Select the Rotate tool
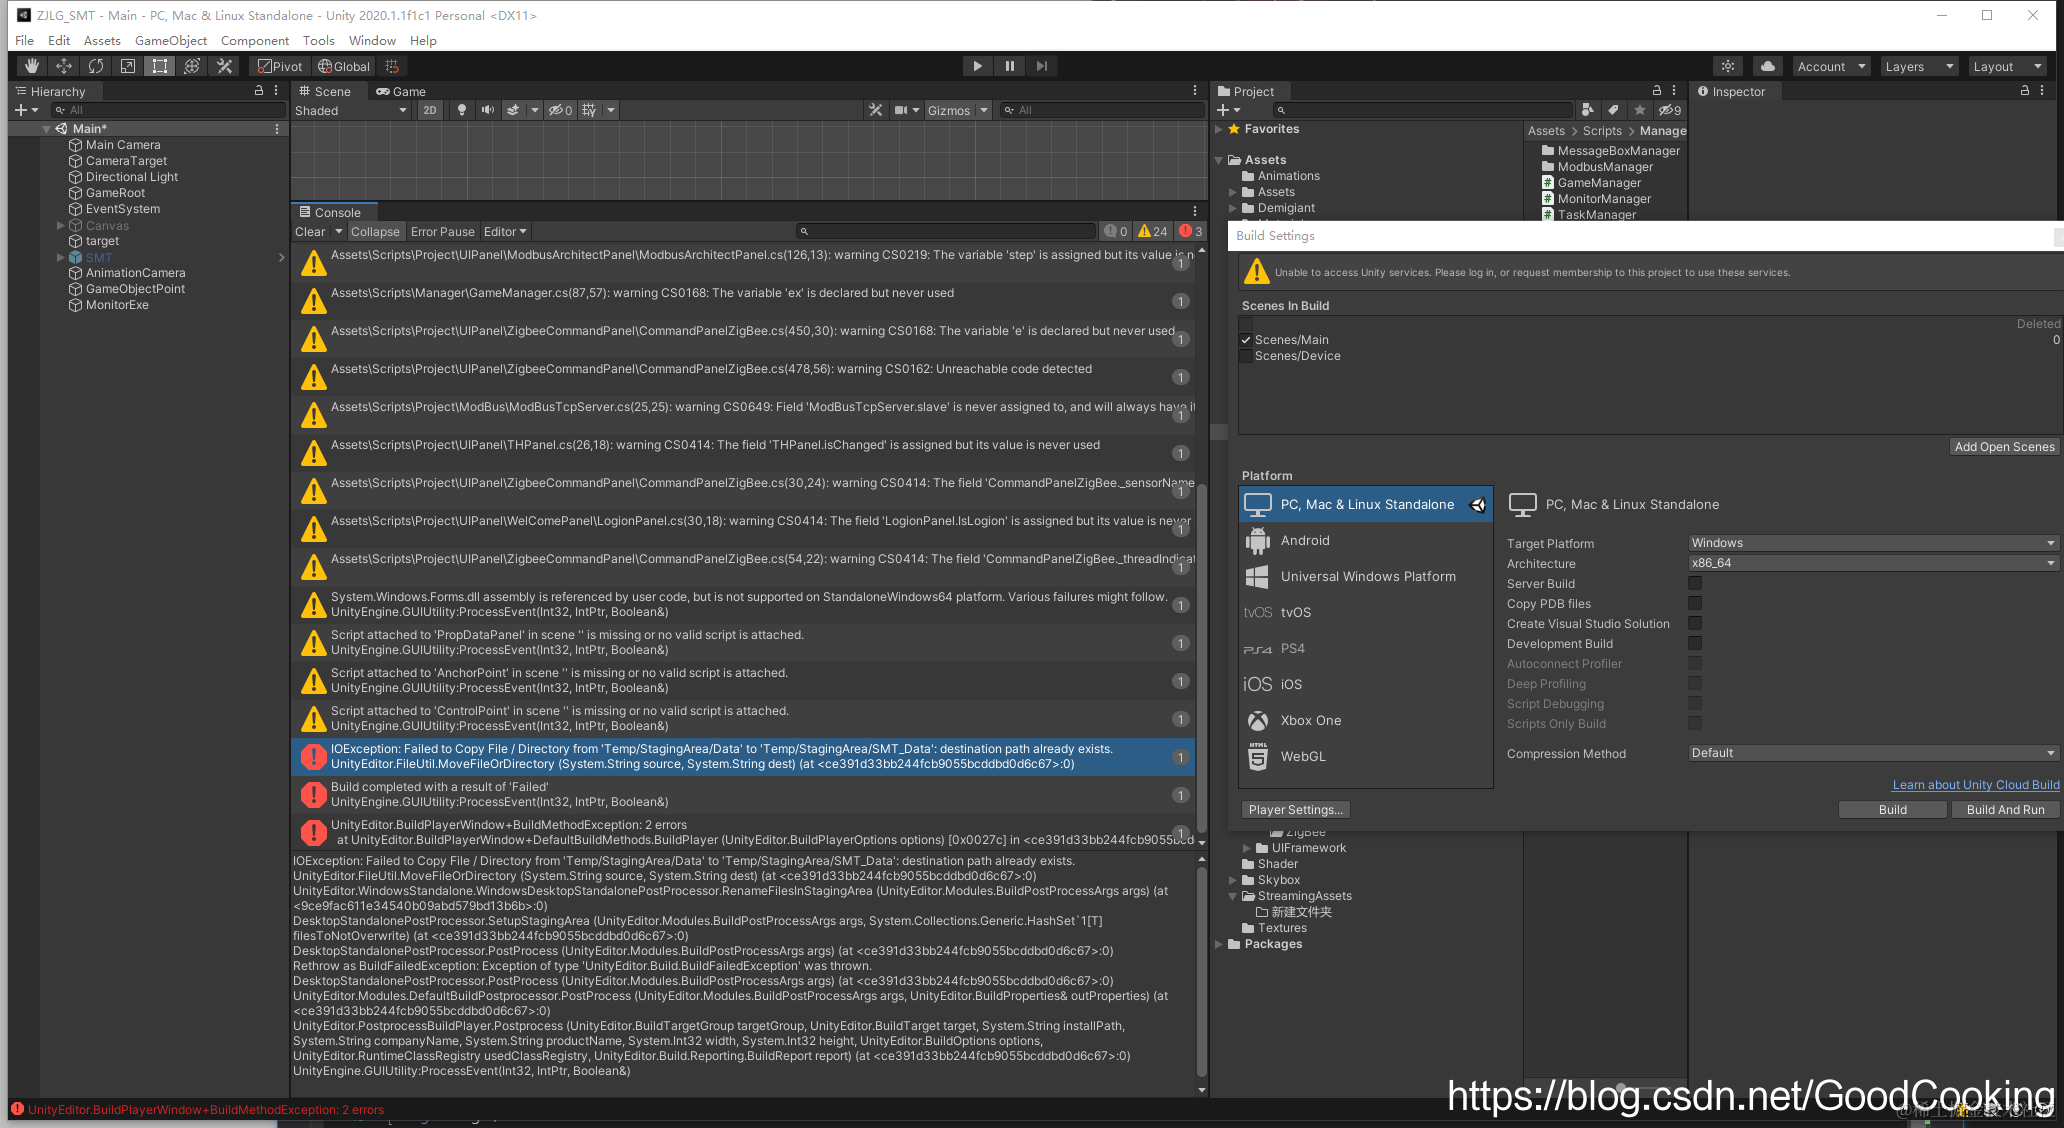2064x1128 pixels. click(95, 65)
